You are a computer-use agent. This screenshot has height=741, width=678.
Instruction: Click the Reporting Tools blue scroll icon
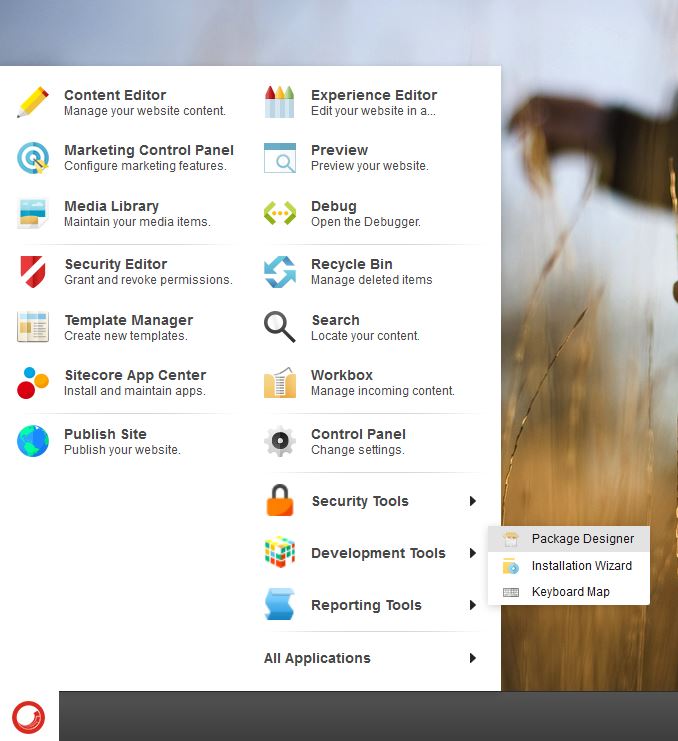(x=280, y=604)
